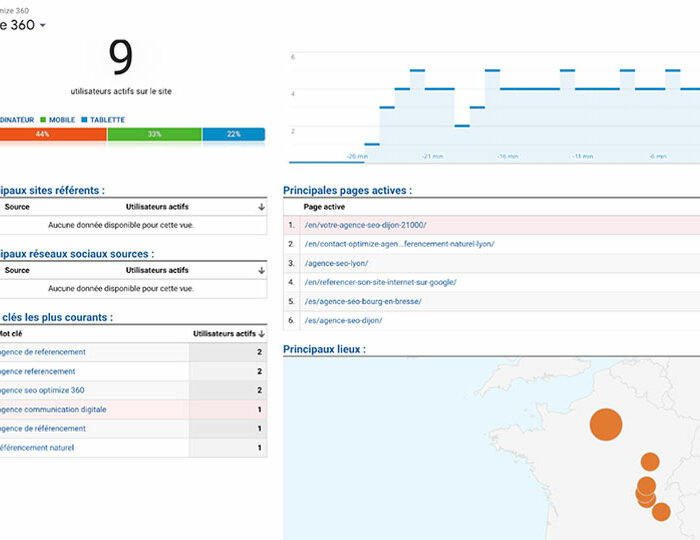
Task: Open the /es/agence-seo-dijon/ page link
Action: (x=343, y=320)
